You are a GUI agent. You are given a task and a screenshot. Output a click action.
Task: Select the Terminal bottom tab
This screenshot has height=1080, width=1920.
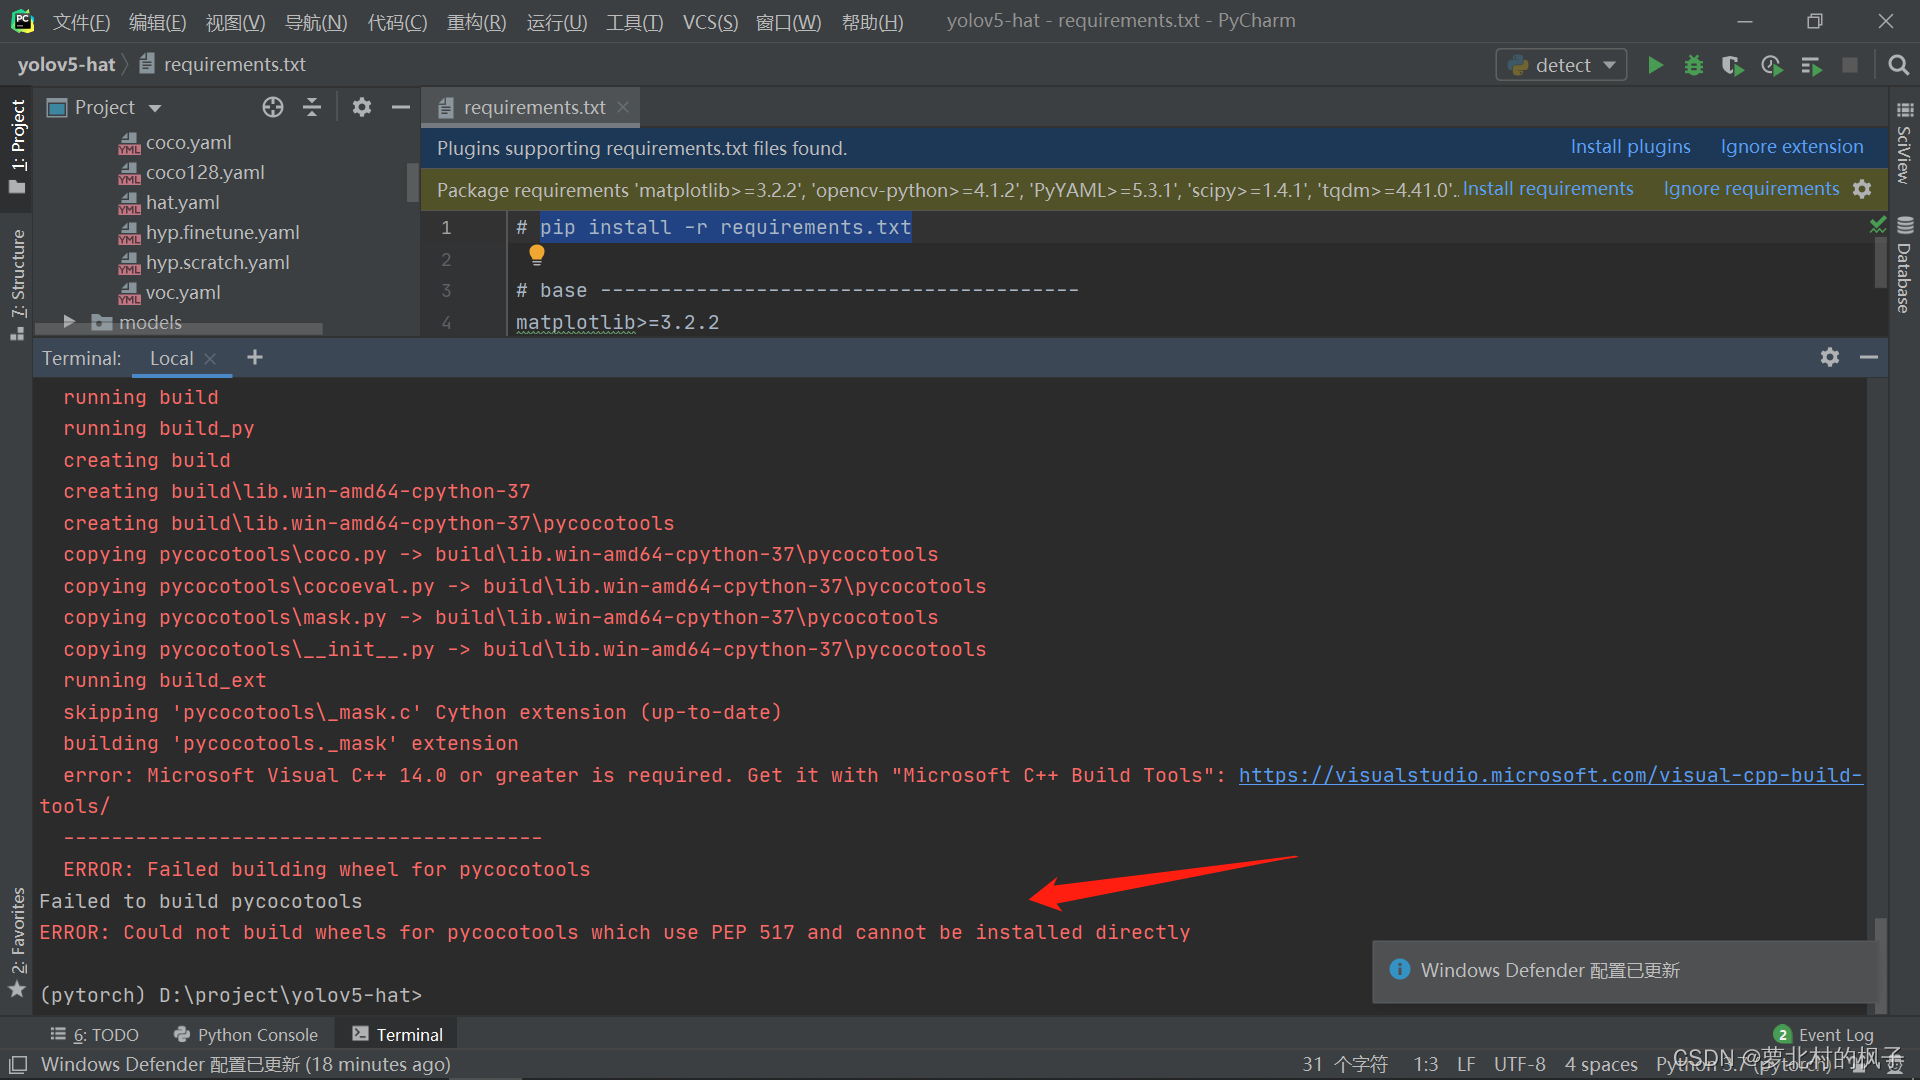tap(397, 1035)
